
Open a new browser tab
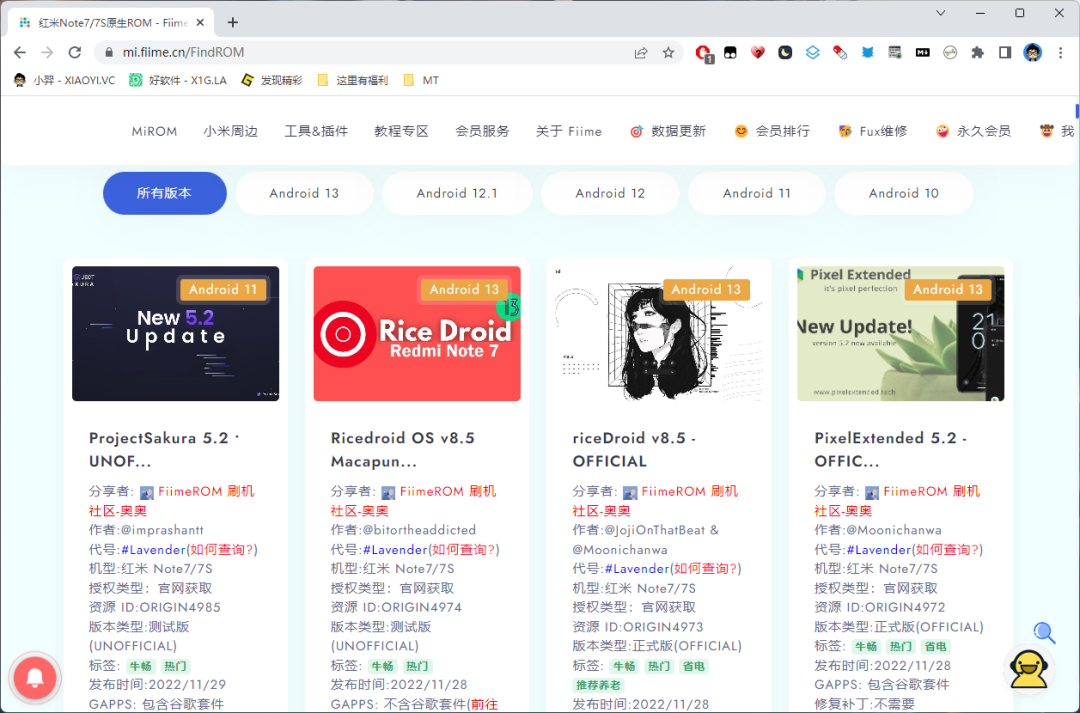pyautogui.click(x=233, y=22)
